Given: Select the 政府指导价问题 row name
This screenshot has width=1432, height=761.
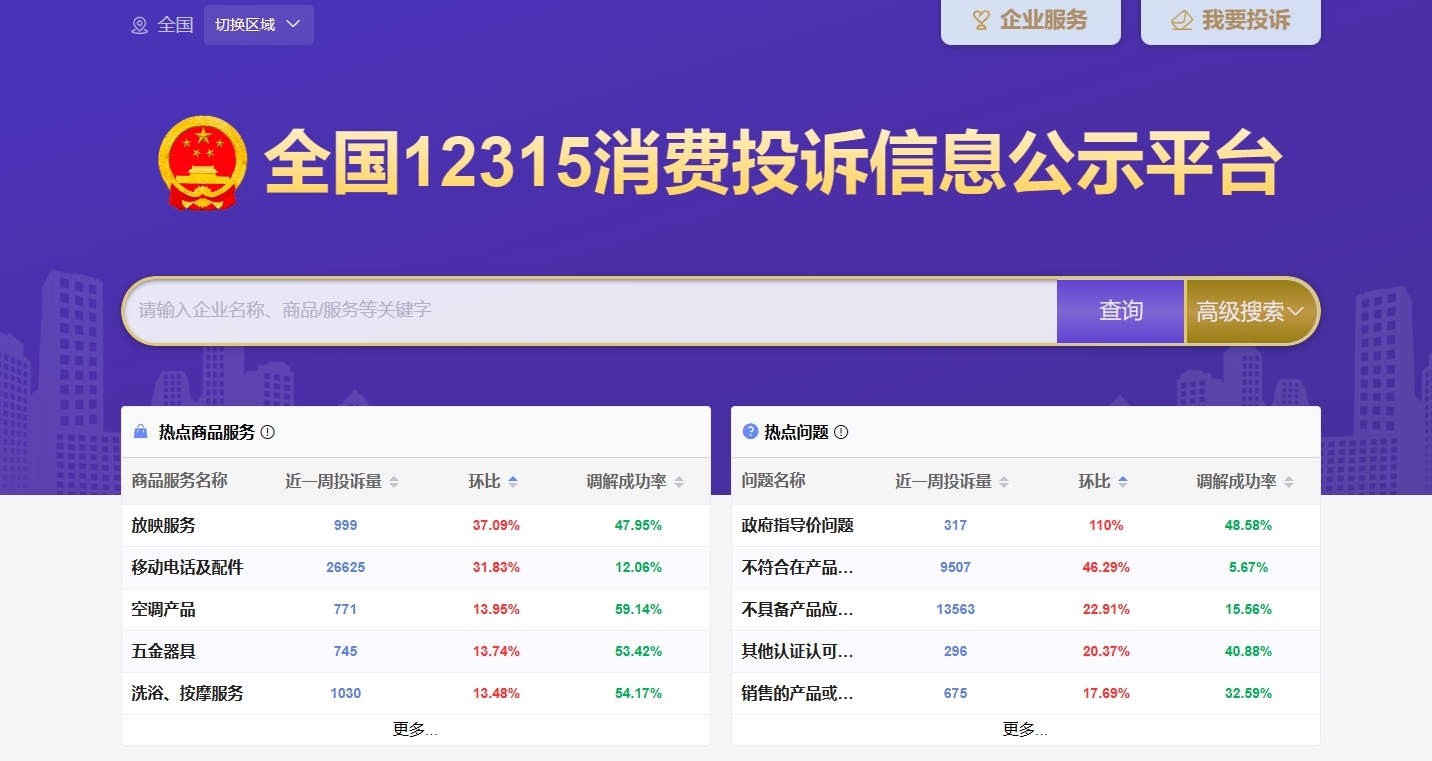Looking at the screenshot, I should [x=797, y=525].
